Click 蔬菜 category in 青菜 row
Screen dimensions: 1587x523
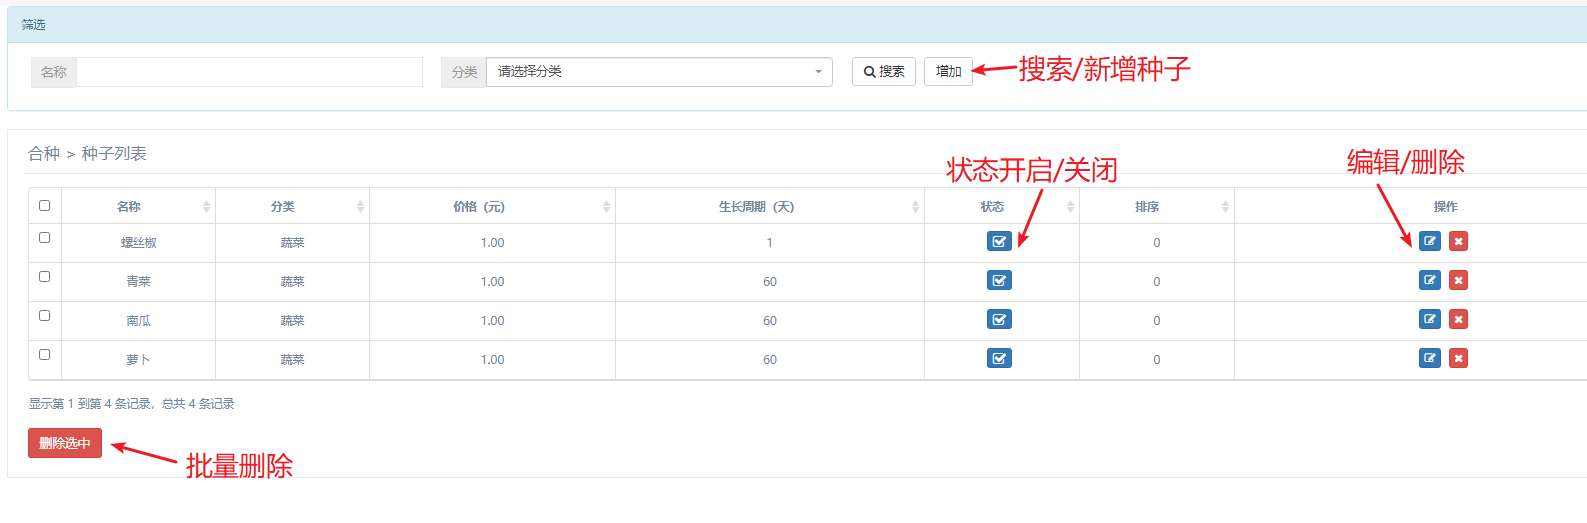(292, 282)
